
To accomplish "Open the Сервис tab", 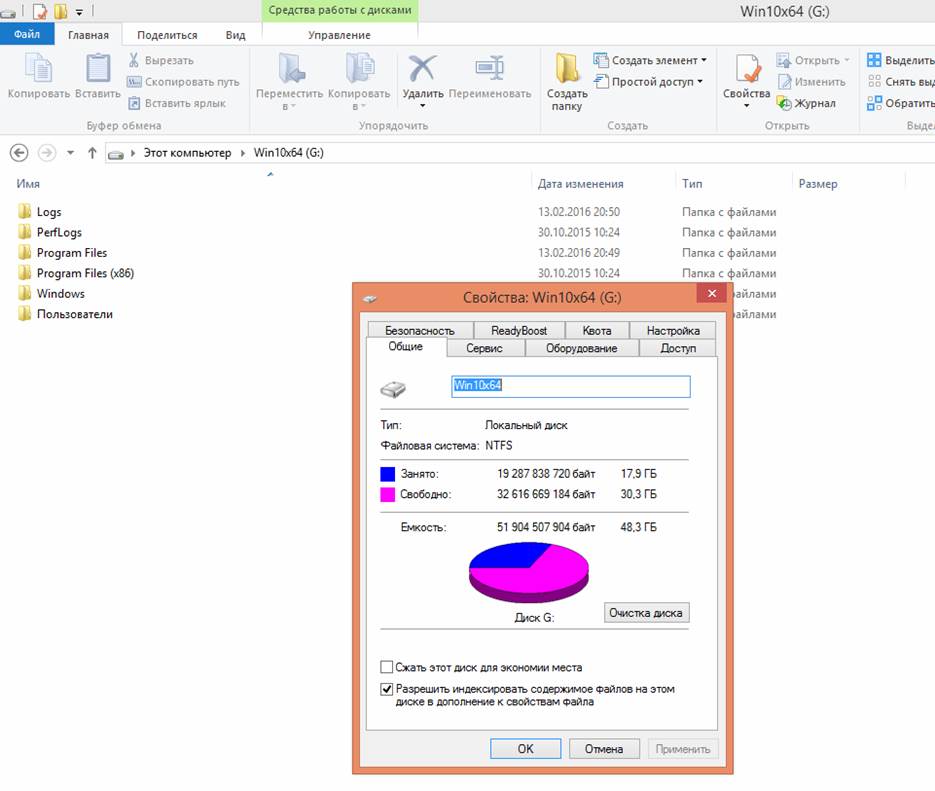I will (484, 348).
